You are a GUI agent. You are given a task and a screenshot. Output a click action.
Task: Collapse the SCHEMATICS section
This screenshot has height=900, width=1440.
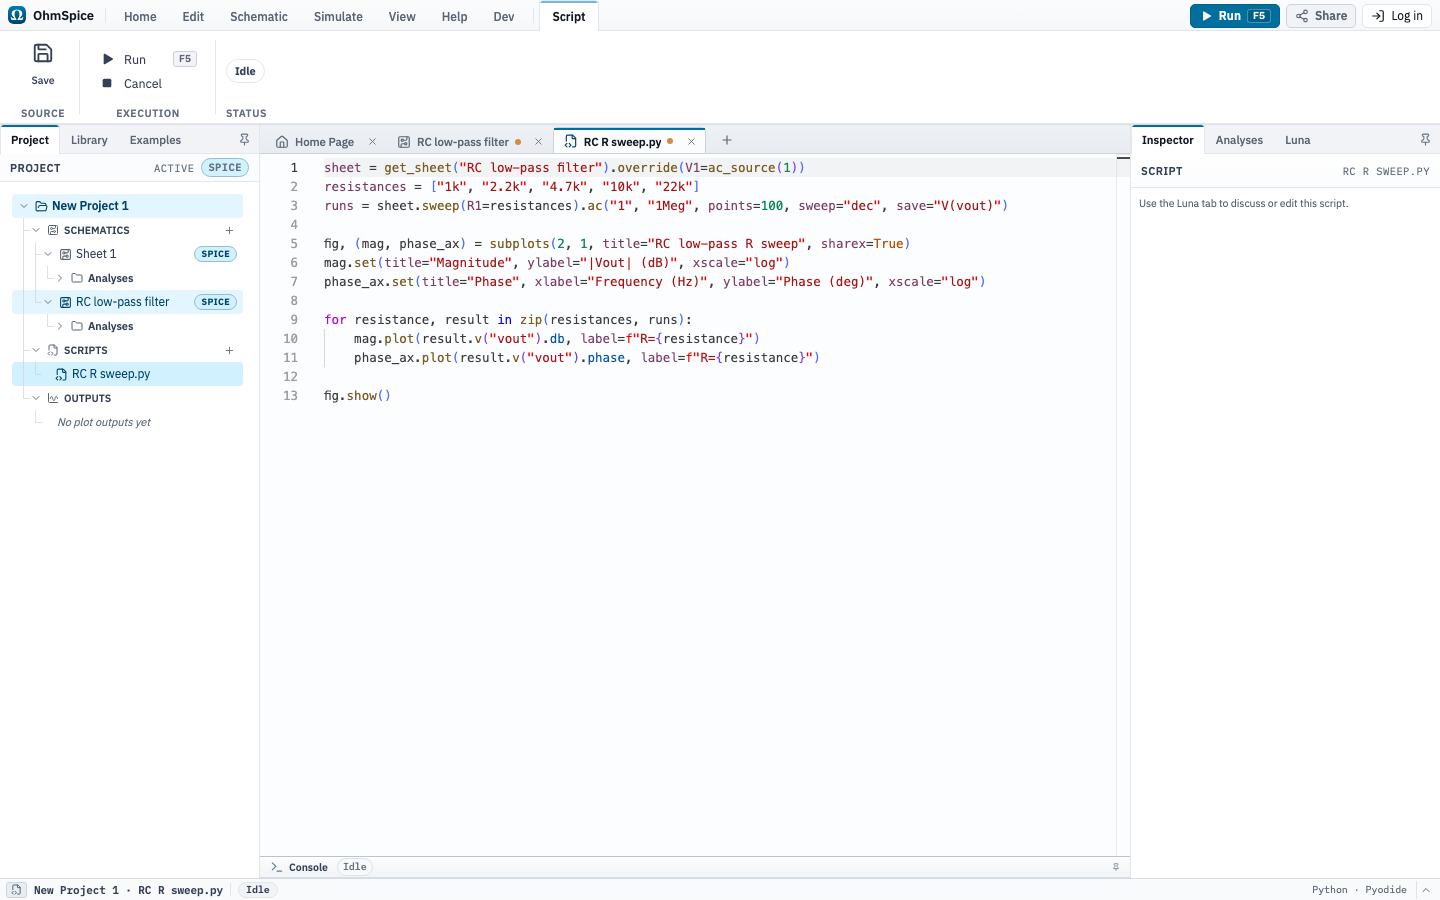pos(36,230)
